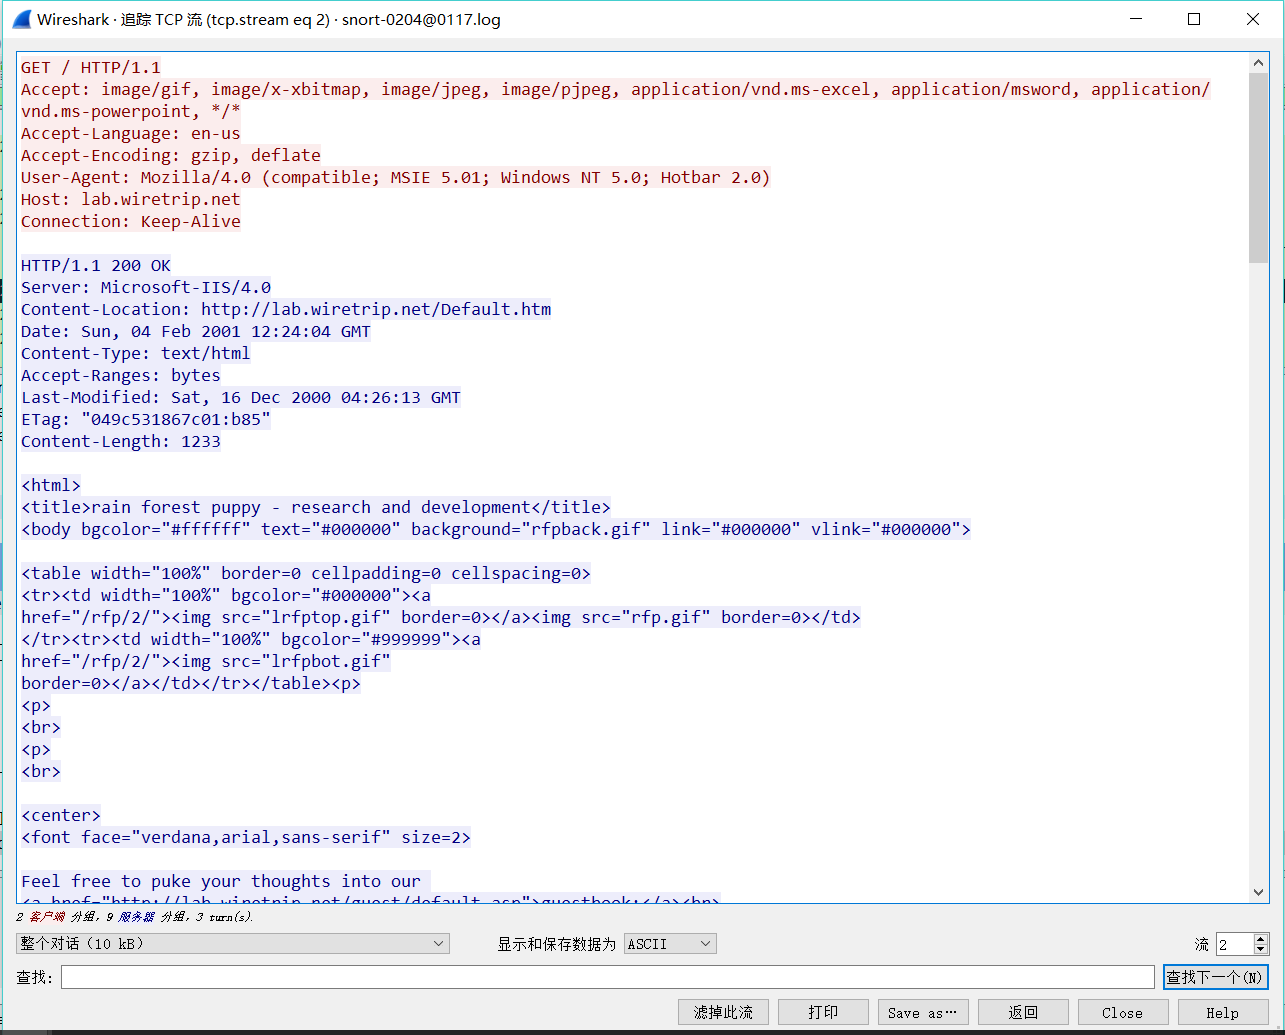Click the "lrfpbot.gif" img src line
Screen dimensions: 1285x1035
(x=206, y=661)
